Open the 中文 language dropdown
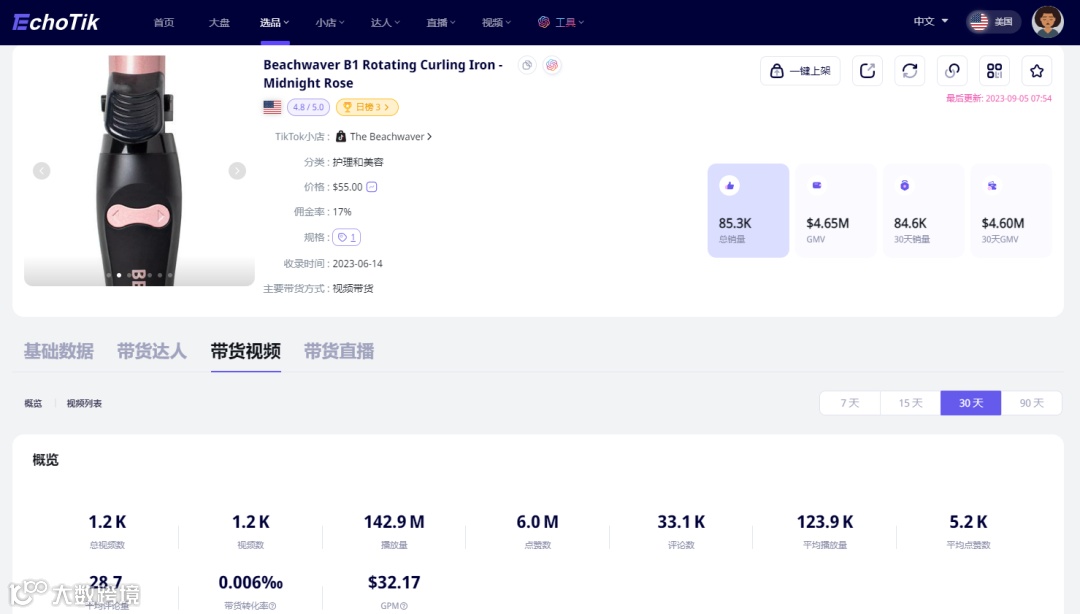 coord(931,21)
